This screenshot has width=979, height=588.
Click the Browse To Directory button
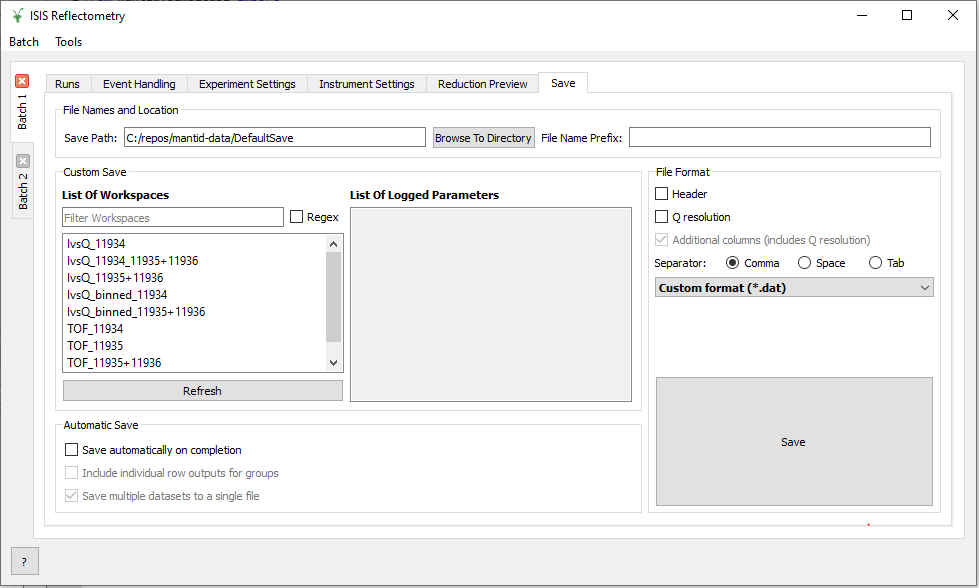tap(483, 138)
